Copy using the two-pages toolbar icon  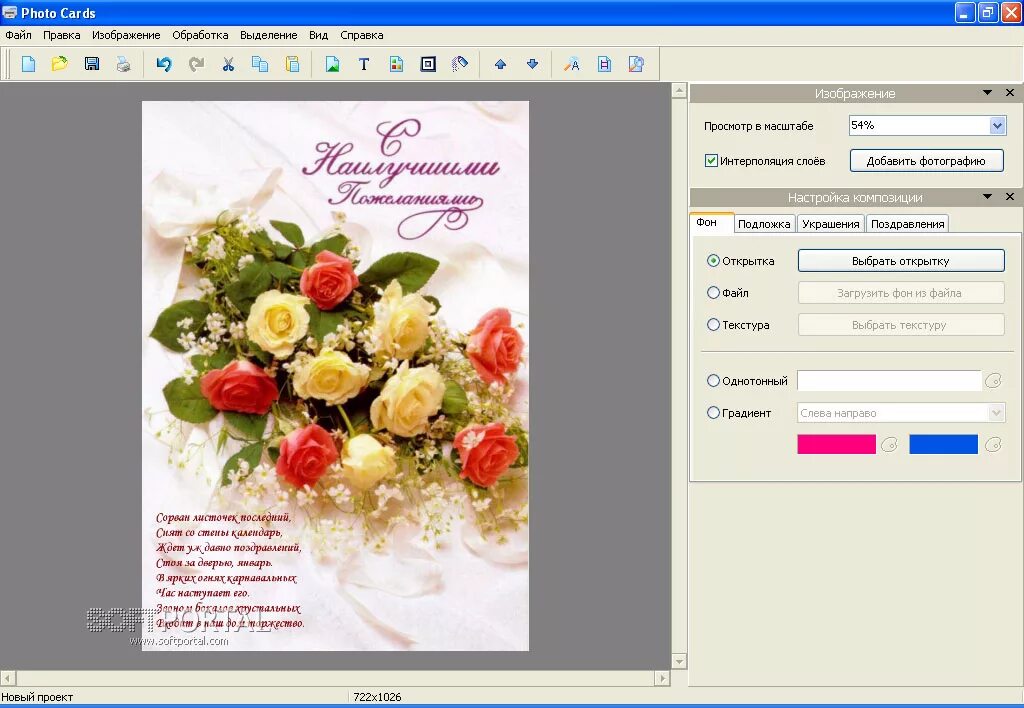260,64
